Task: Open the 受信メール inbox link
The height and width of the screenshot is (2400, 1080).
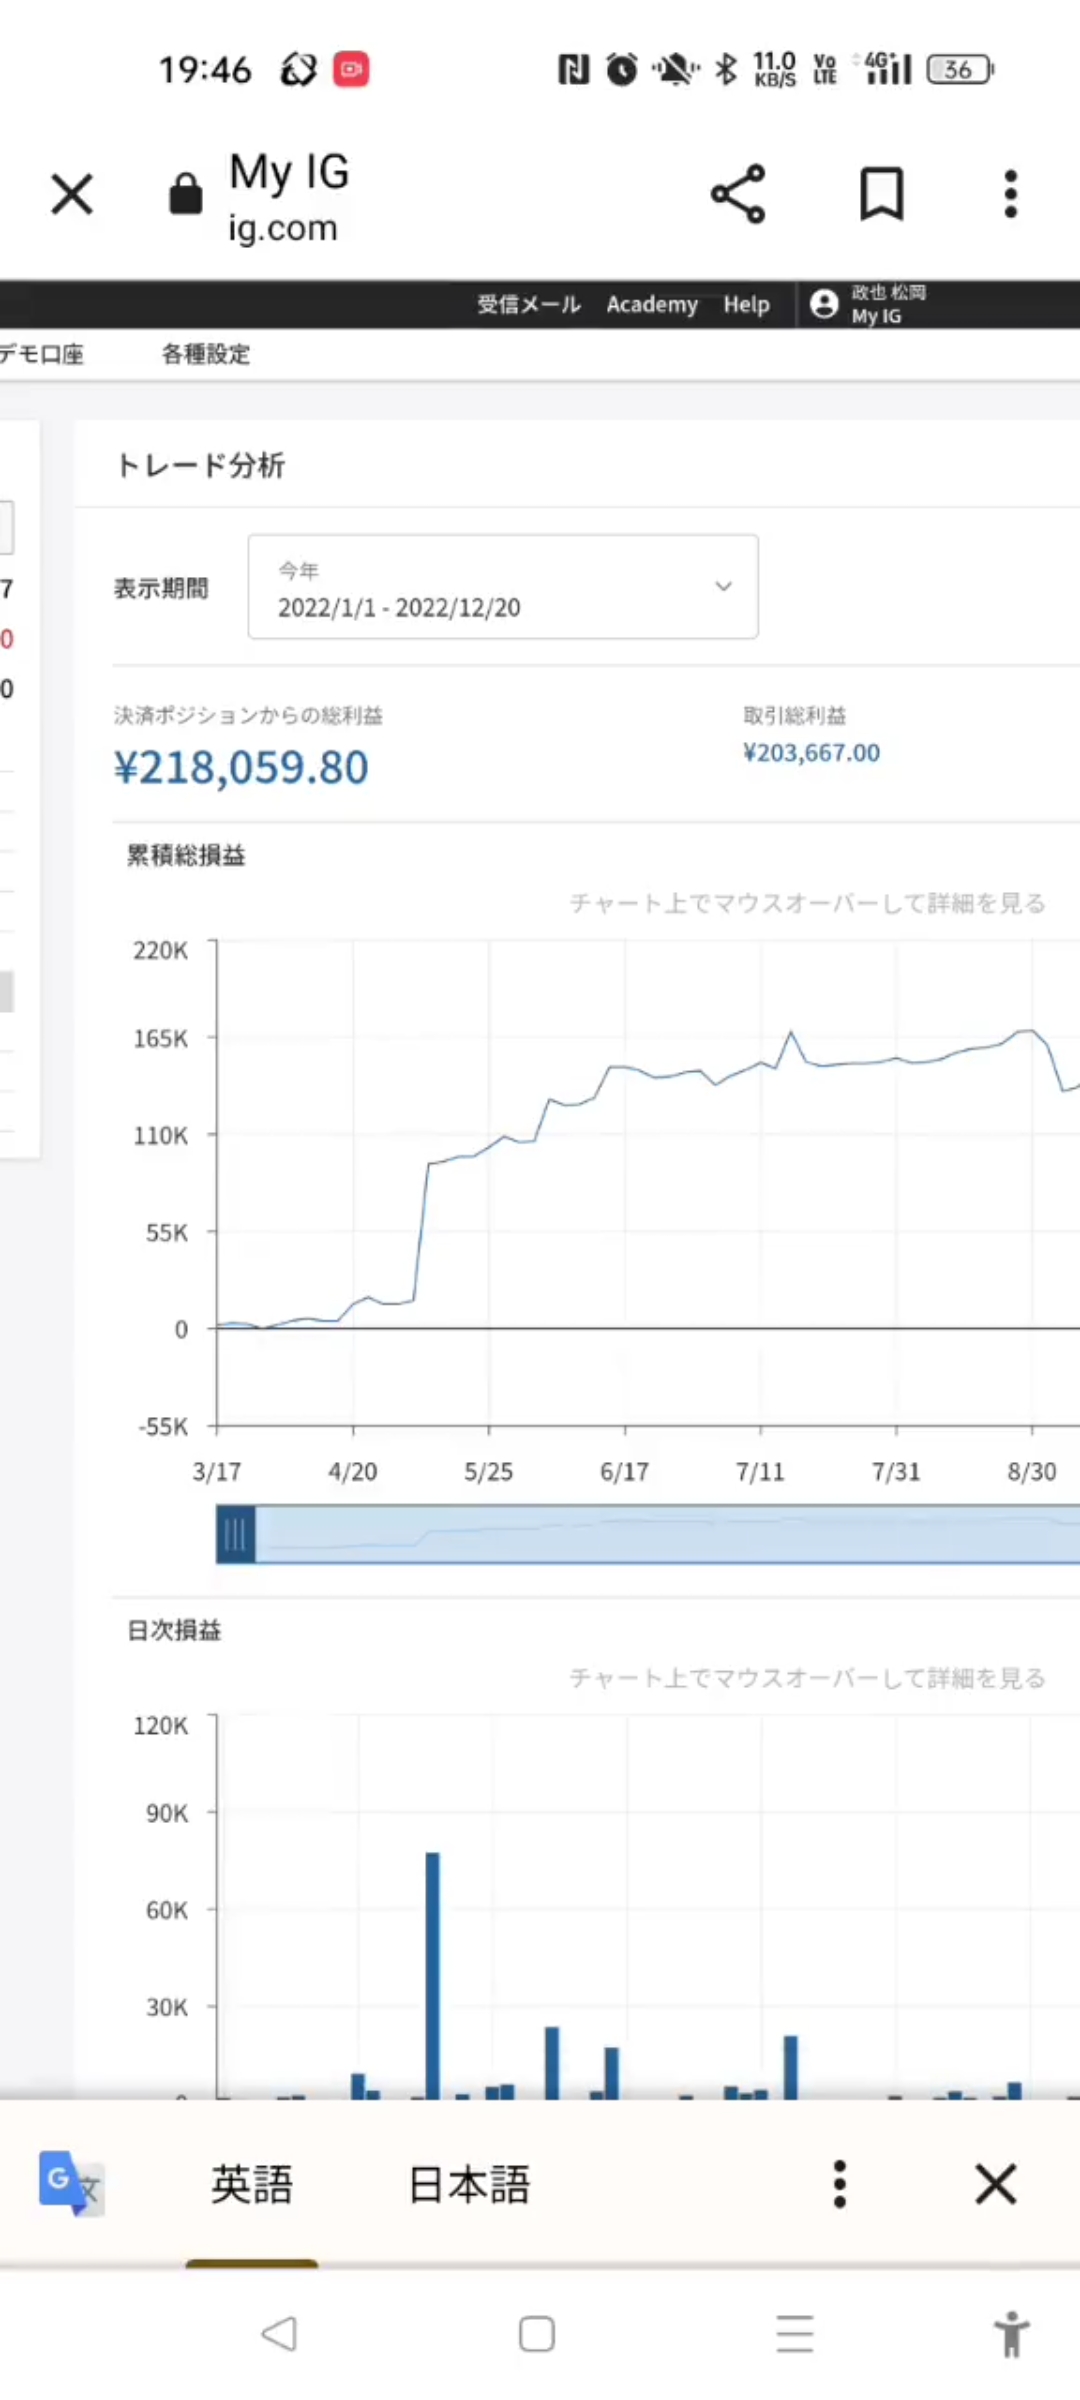Action: coord(528,304)
